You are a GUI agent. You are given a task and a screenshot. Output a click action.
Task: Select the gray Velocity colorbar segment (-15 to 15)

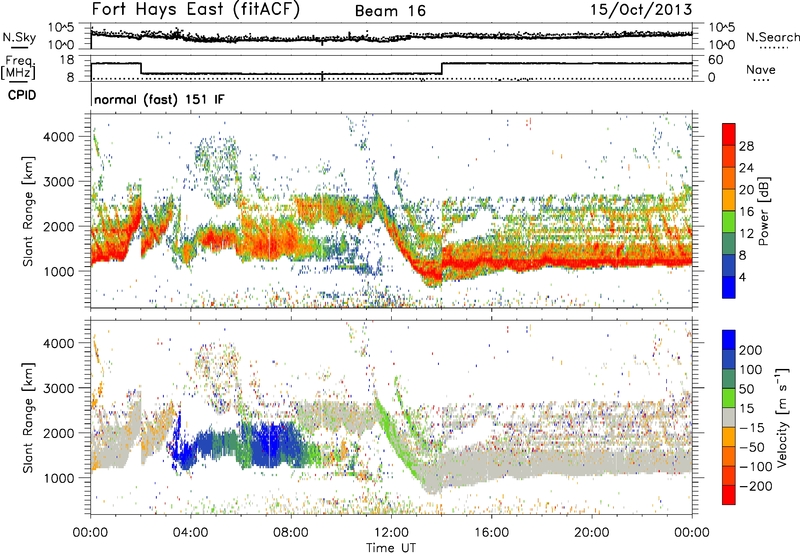click(x=729, y=417)
